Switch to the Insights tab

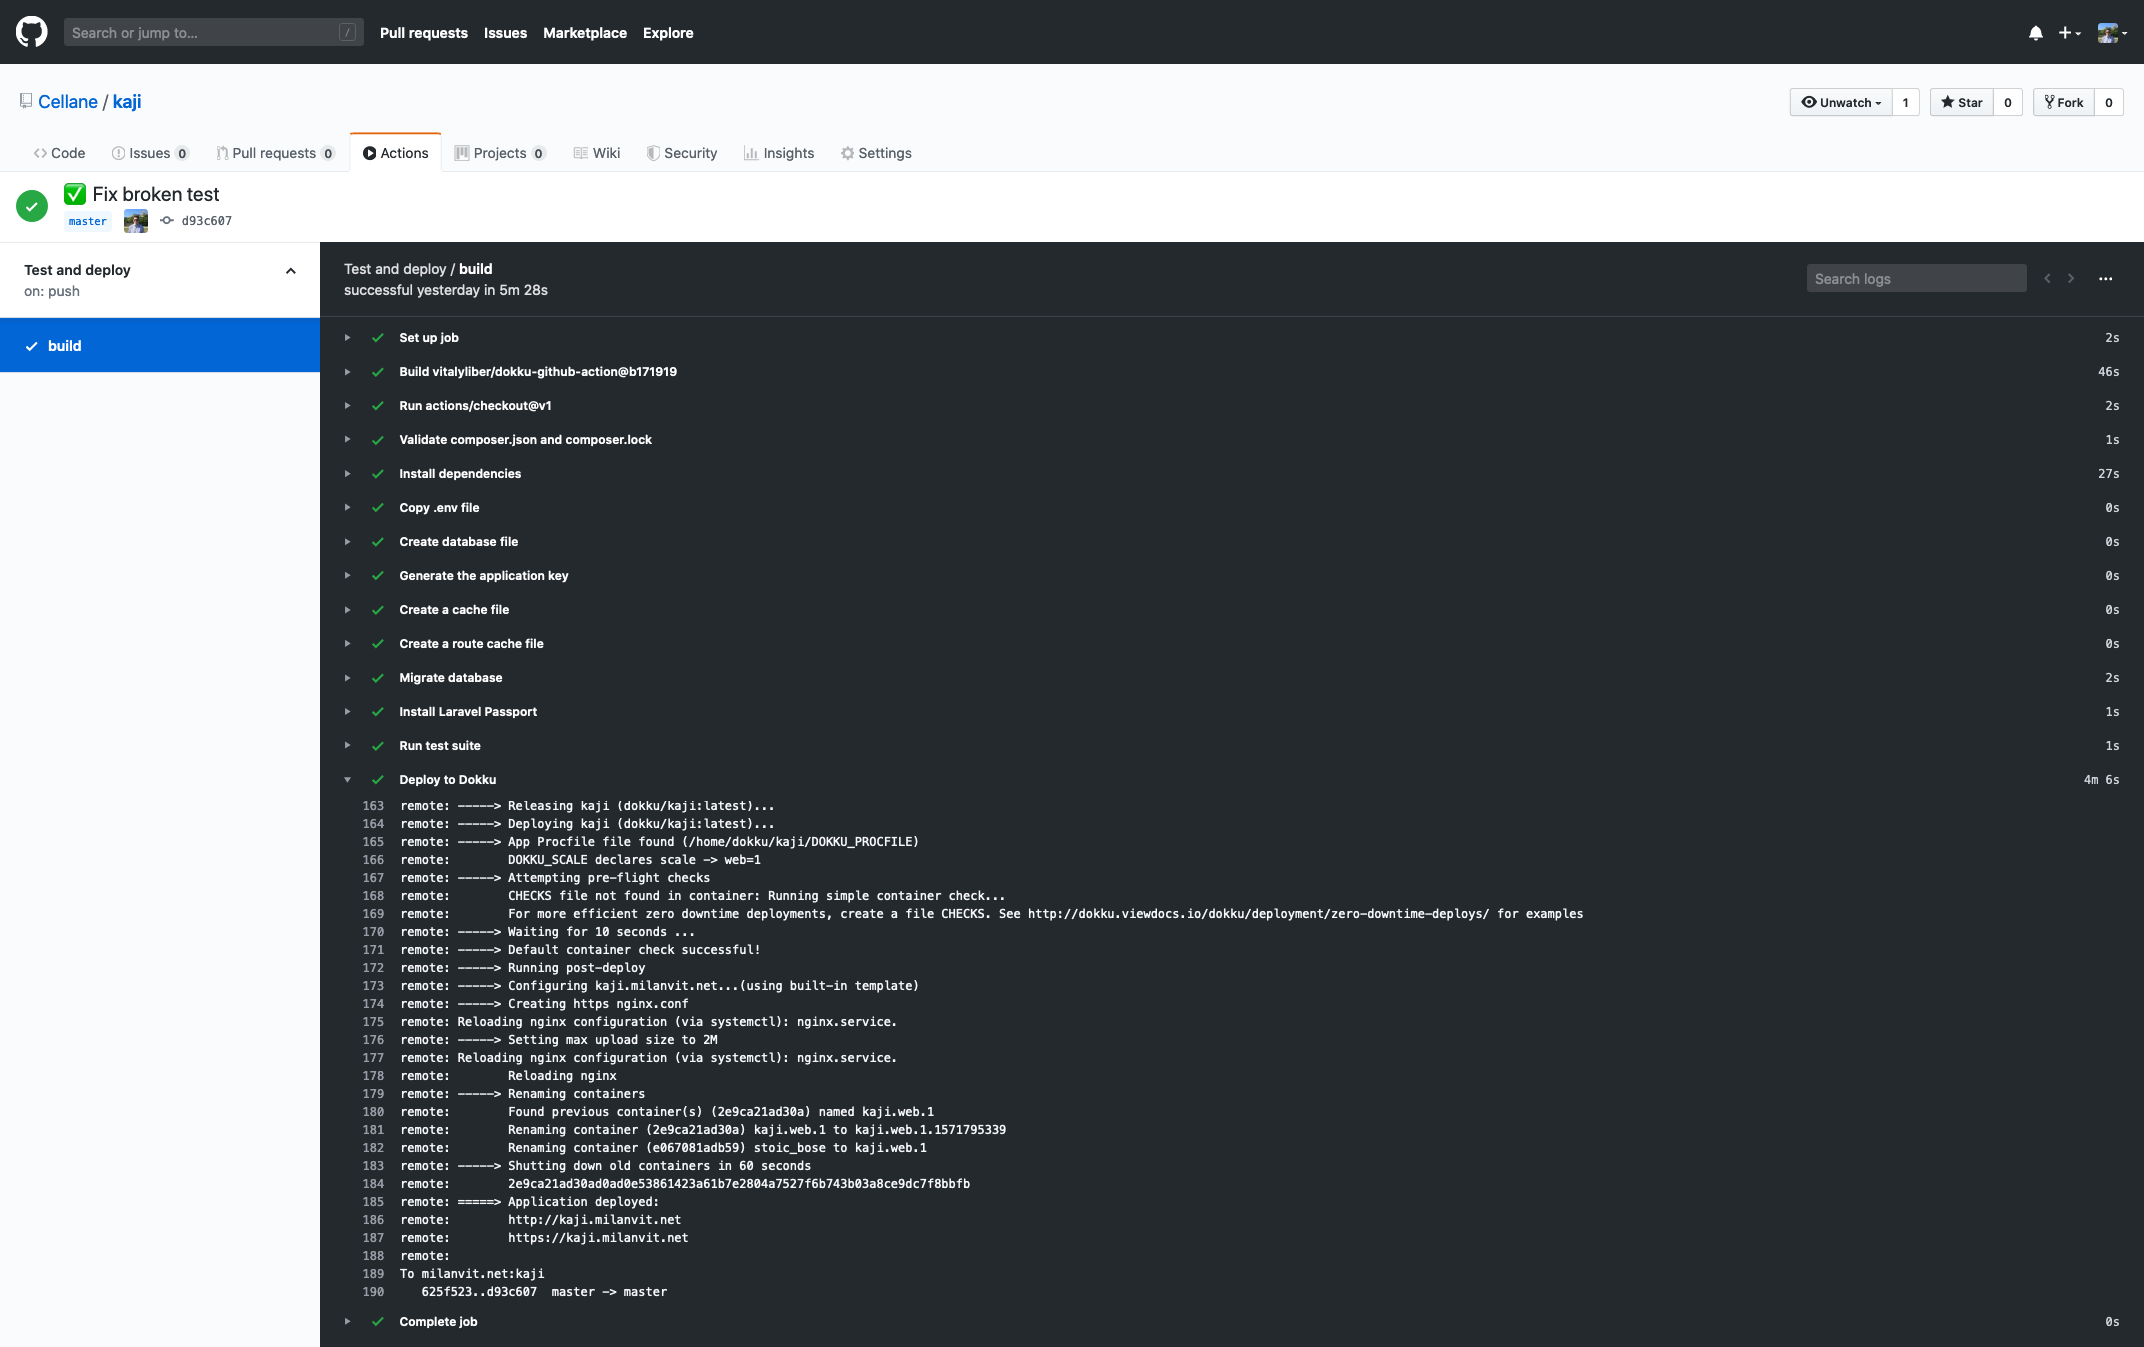tap(779, 153)
